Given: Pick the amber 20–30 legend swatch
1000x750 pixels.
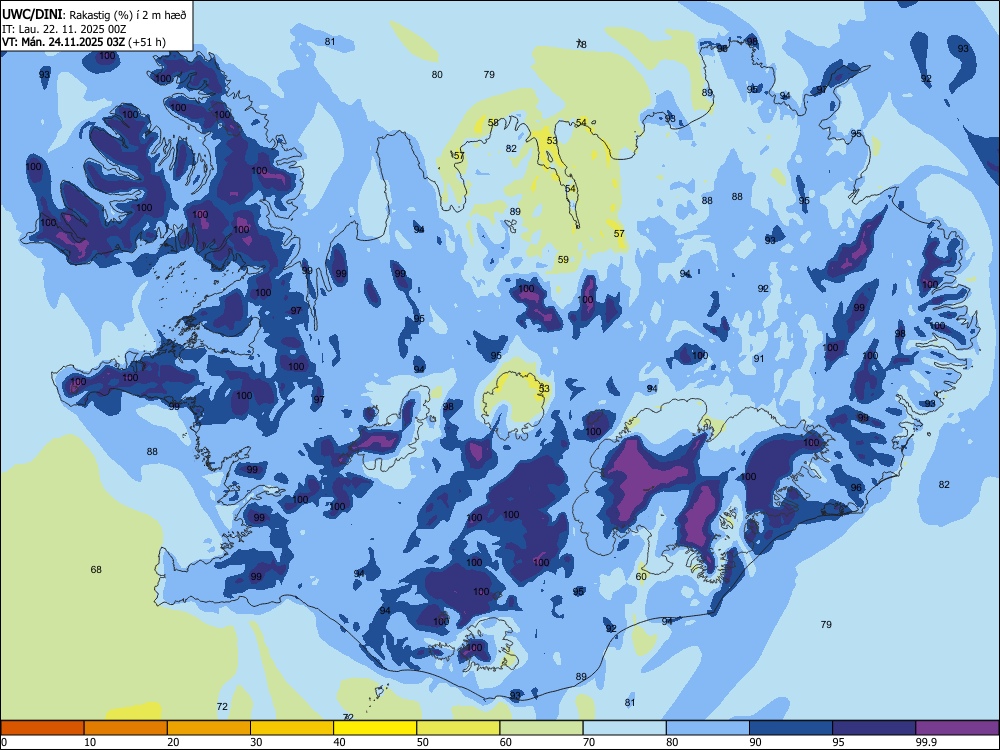Looking at the screenshot, I should pos(209,728).
